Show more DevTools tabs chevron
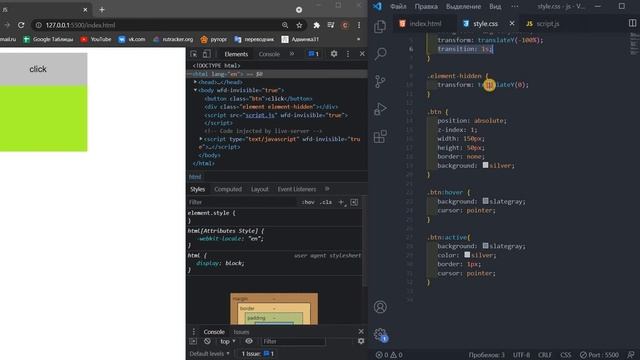This screenshot has width=640, height=360. (x=292, y=53)
